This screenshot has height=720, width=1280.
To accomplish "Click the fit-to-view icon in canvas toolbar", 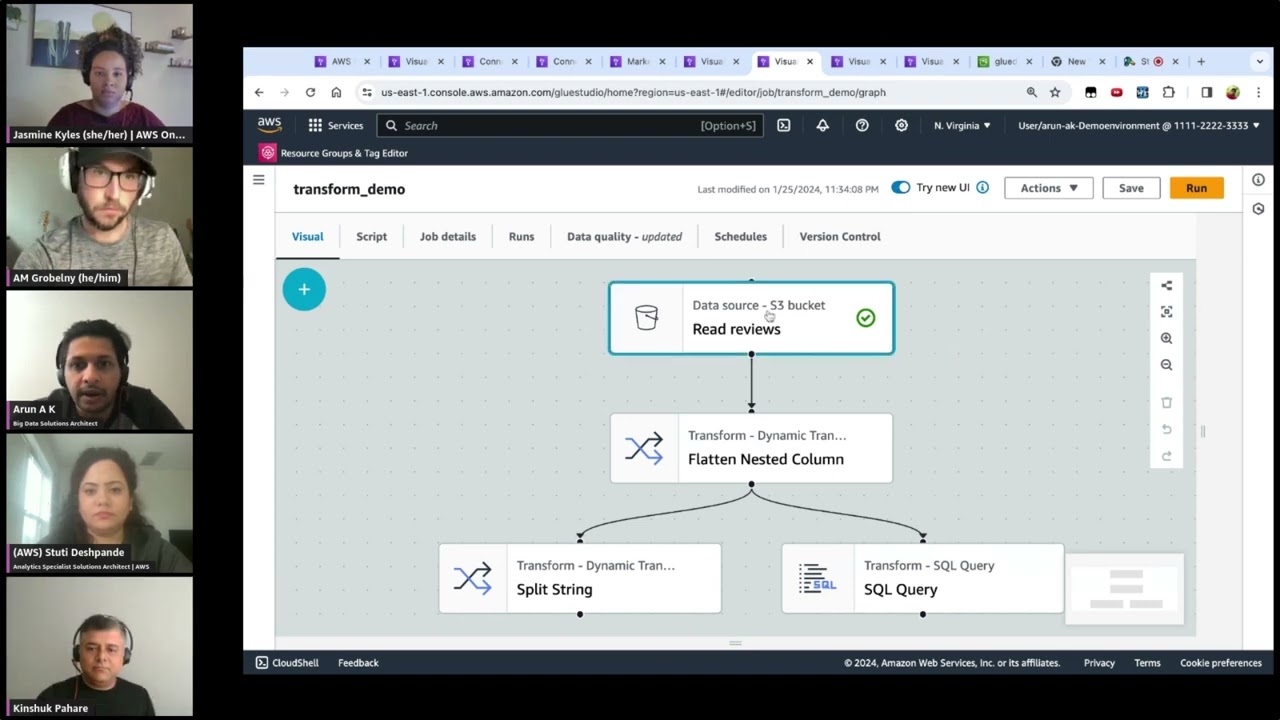I will [x=1166, y=312].
